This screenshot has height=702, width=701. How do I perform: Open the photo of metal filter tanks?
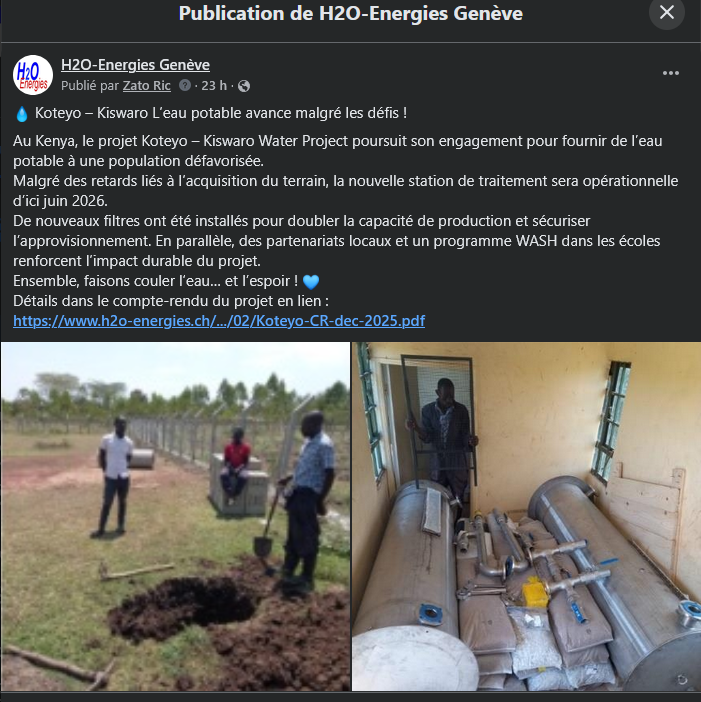[526, 516]
